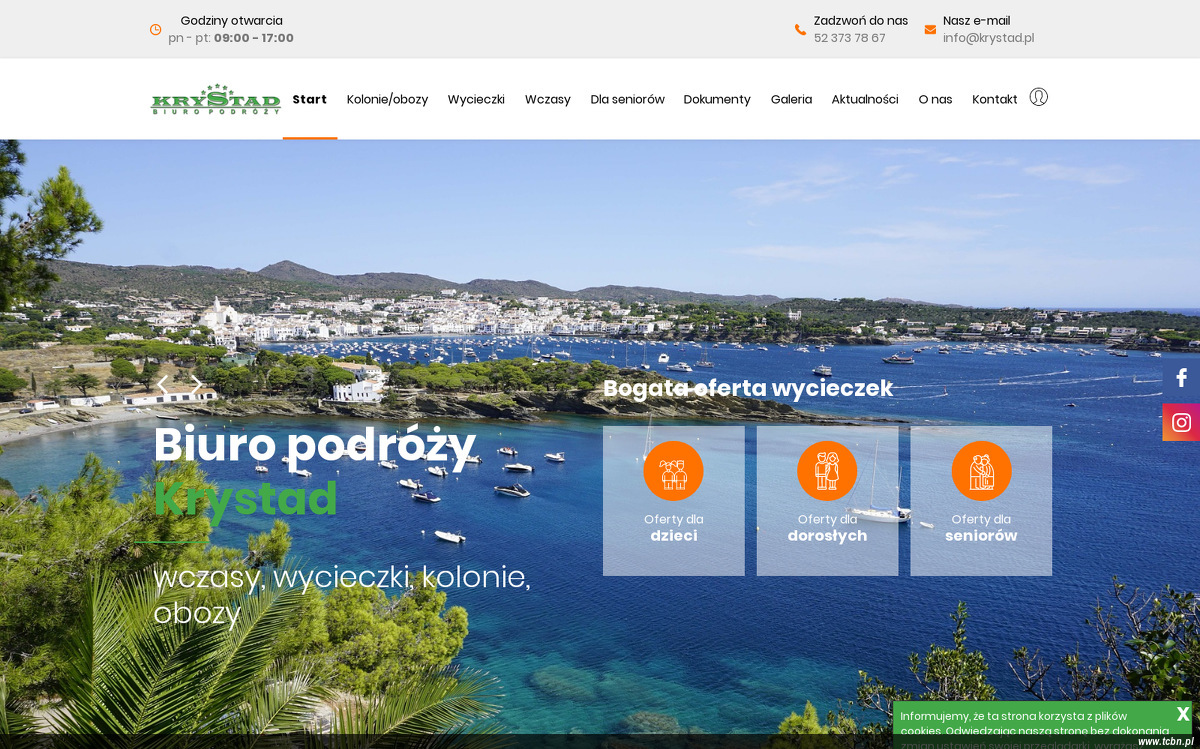Click the user account icon
1200x749 pixels.
[x=1038, y=97]
